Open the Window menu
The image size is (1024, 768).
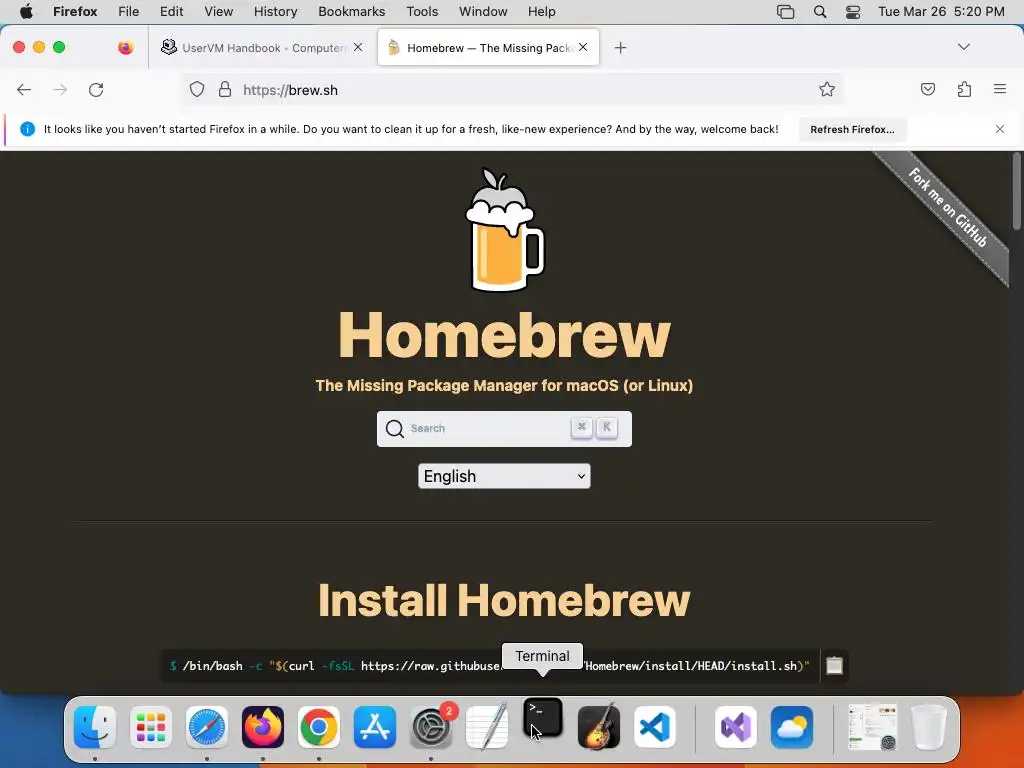pos(483,12)
